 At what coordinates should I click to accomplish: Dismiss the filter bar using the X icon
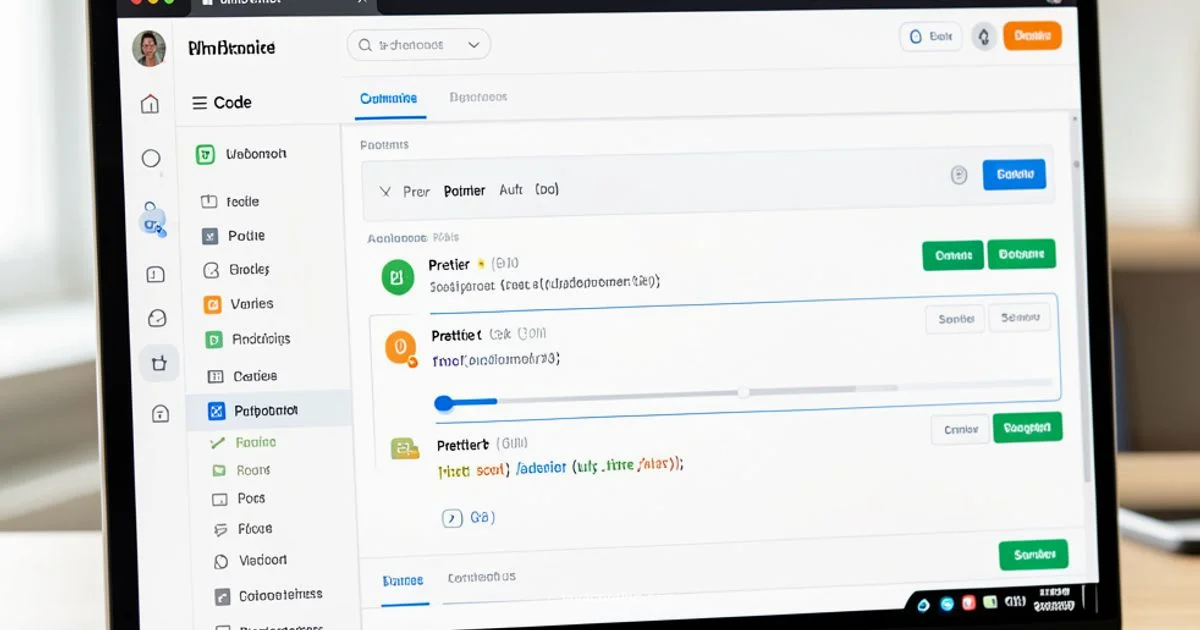385,191
